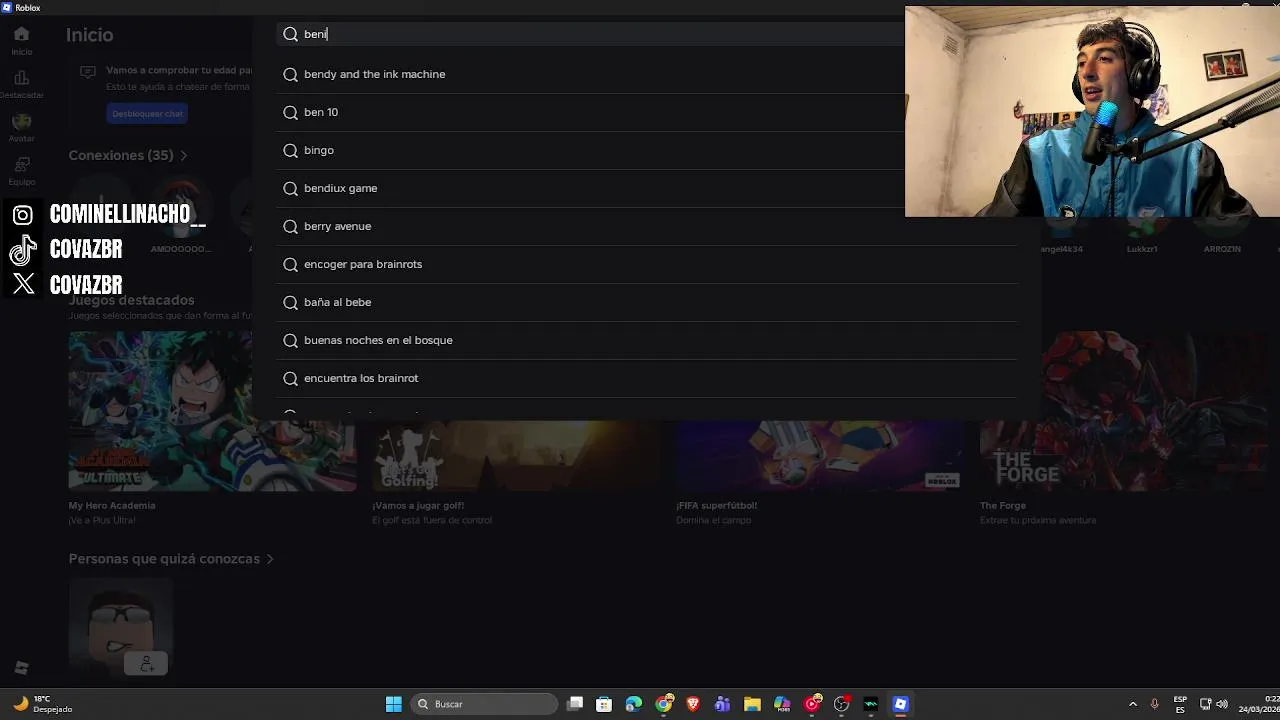Select suggestion 'ben 10'
The height and width of the screenshot is (720, 1280).
(x=647, y=112)
